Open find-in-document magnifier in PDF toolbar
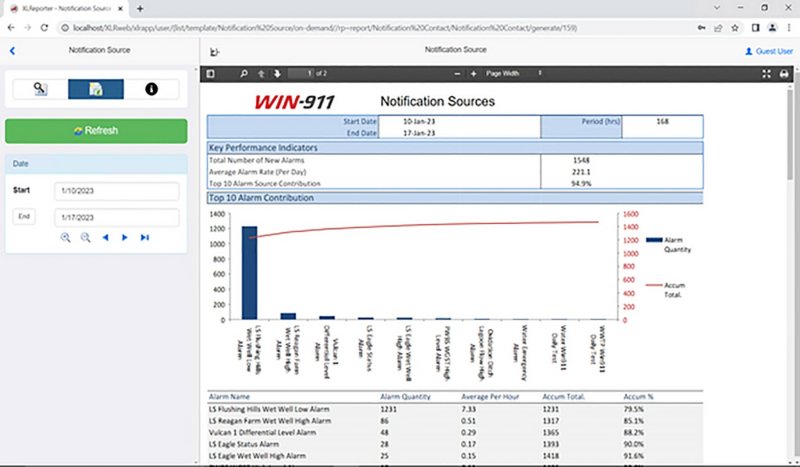The width and height of the screenshot is (800, 467). click(244, 73)
